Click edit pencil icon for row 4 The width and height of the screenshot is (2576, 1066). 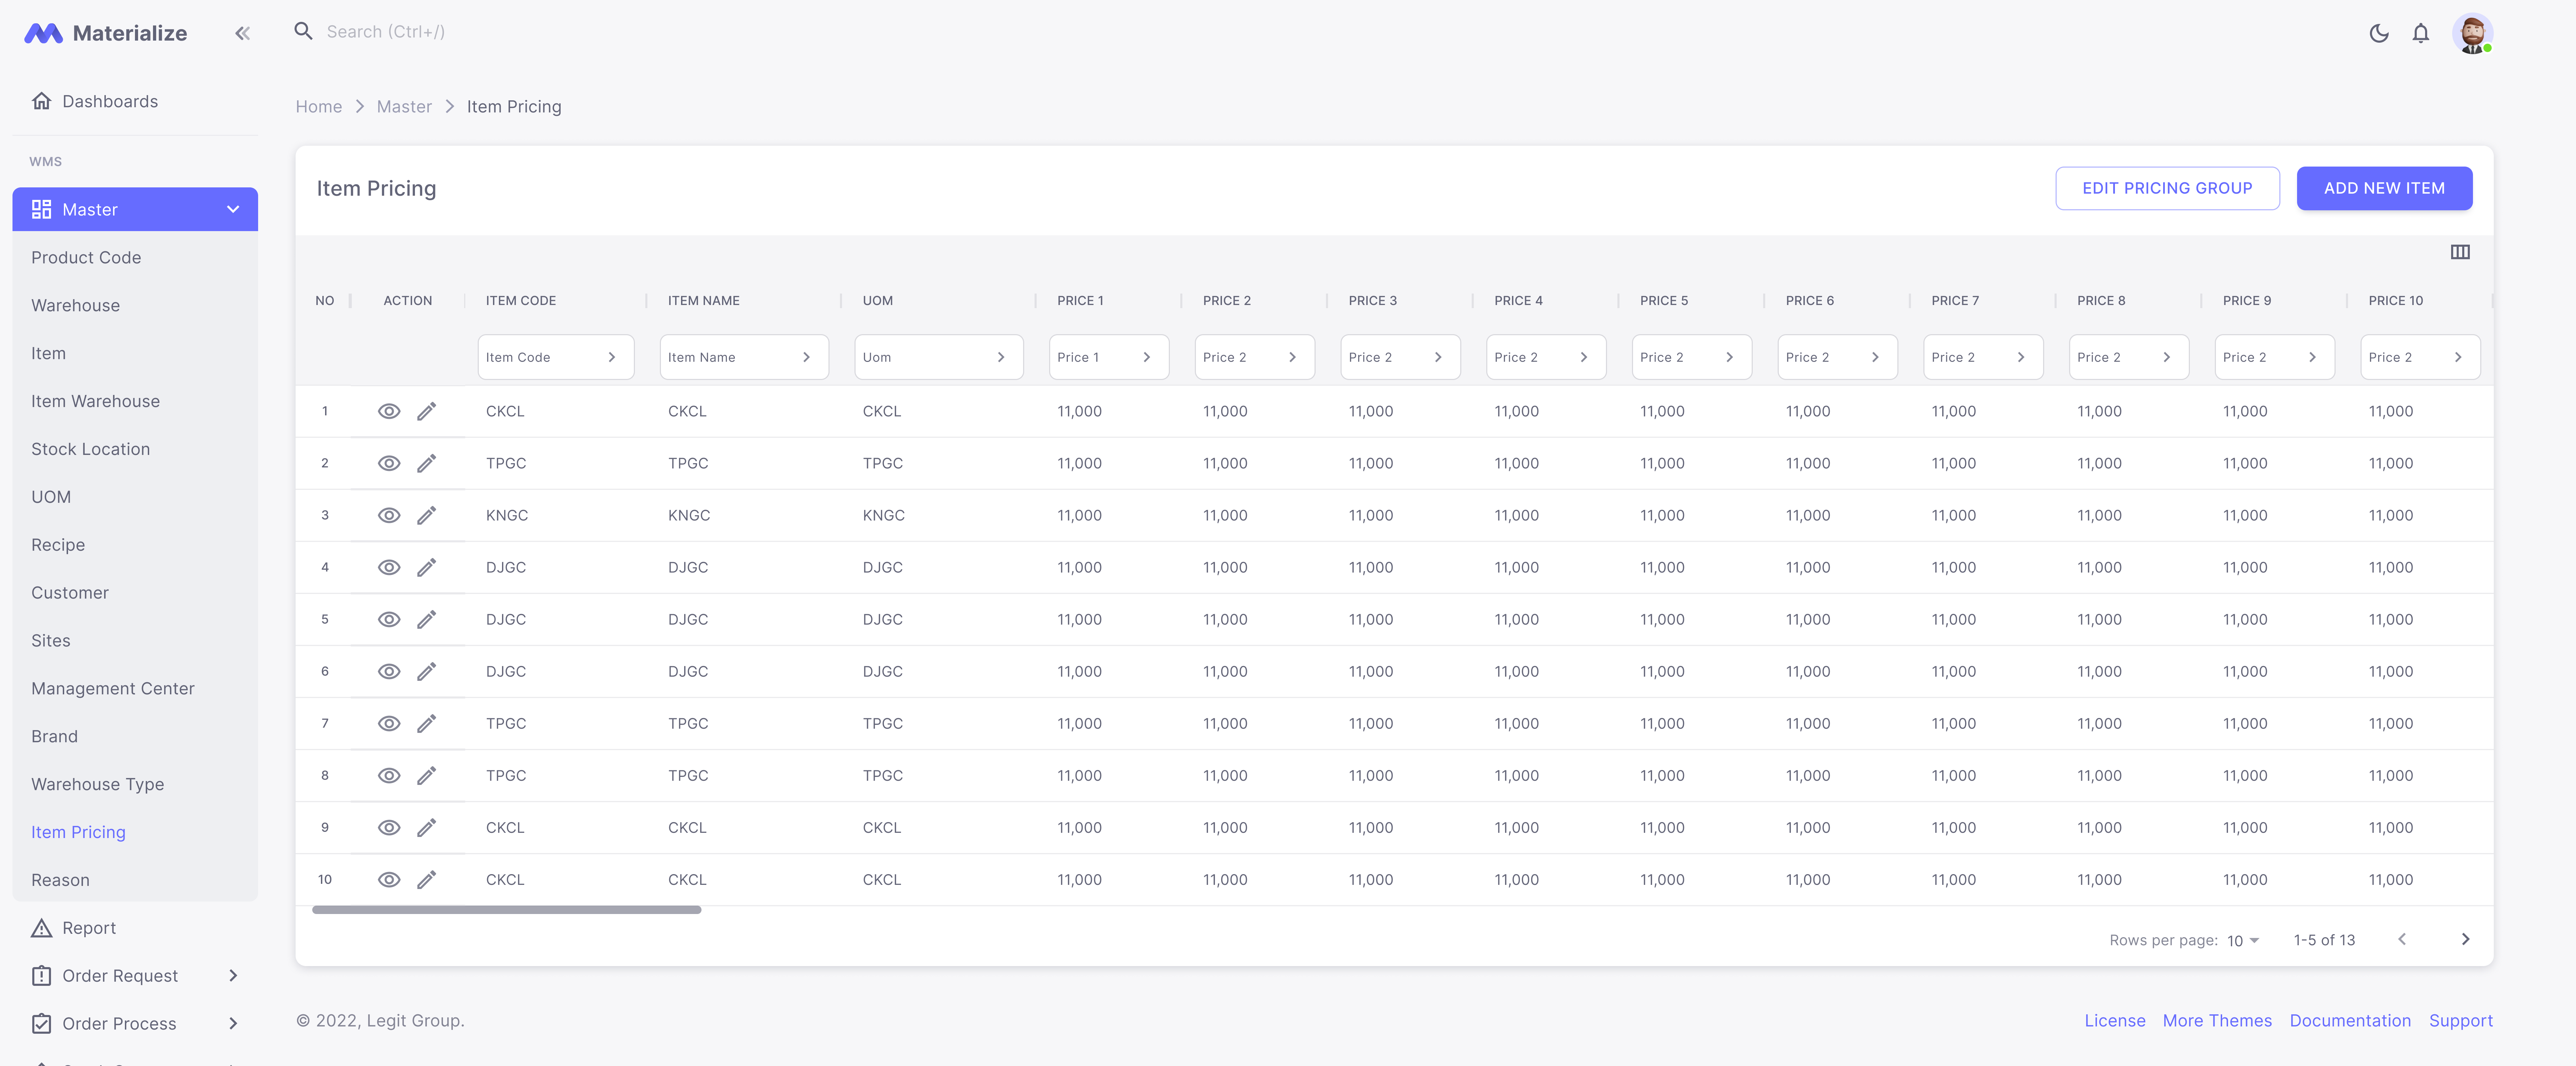coord(426,567)
